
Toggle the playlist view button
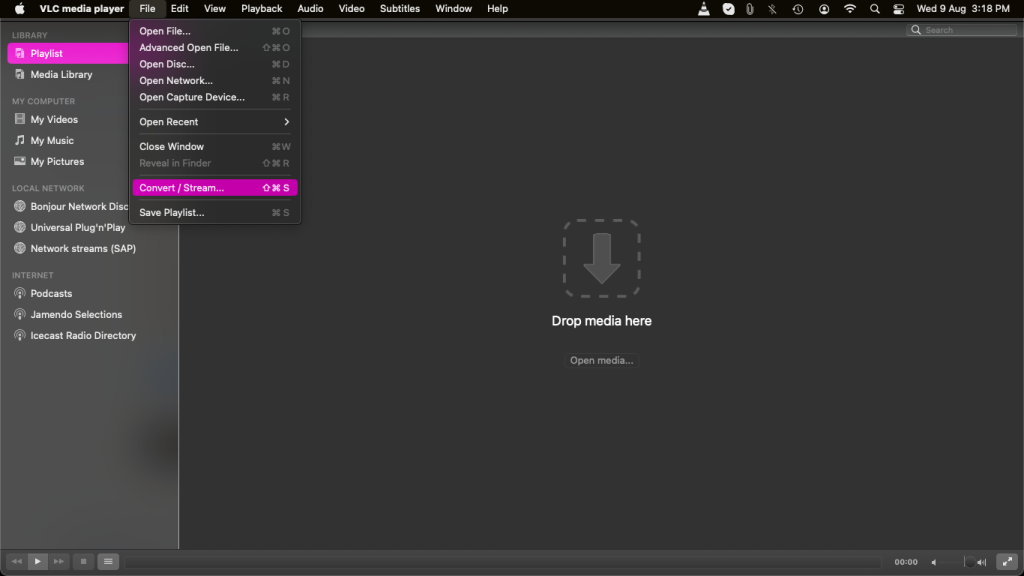click(x=108, y=562)
